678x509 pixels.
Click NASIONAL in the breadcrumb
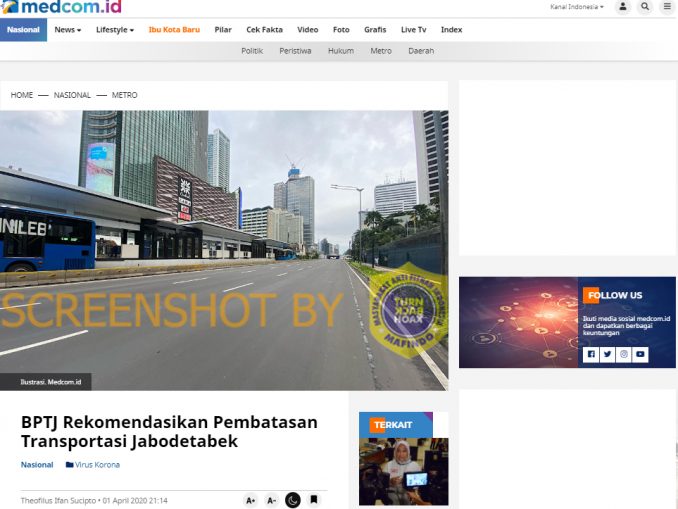[72, 95]
